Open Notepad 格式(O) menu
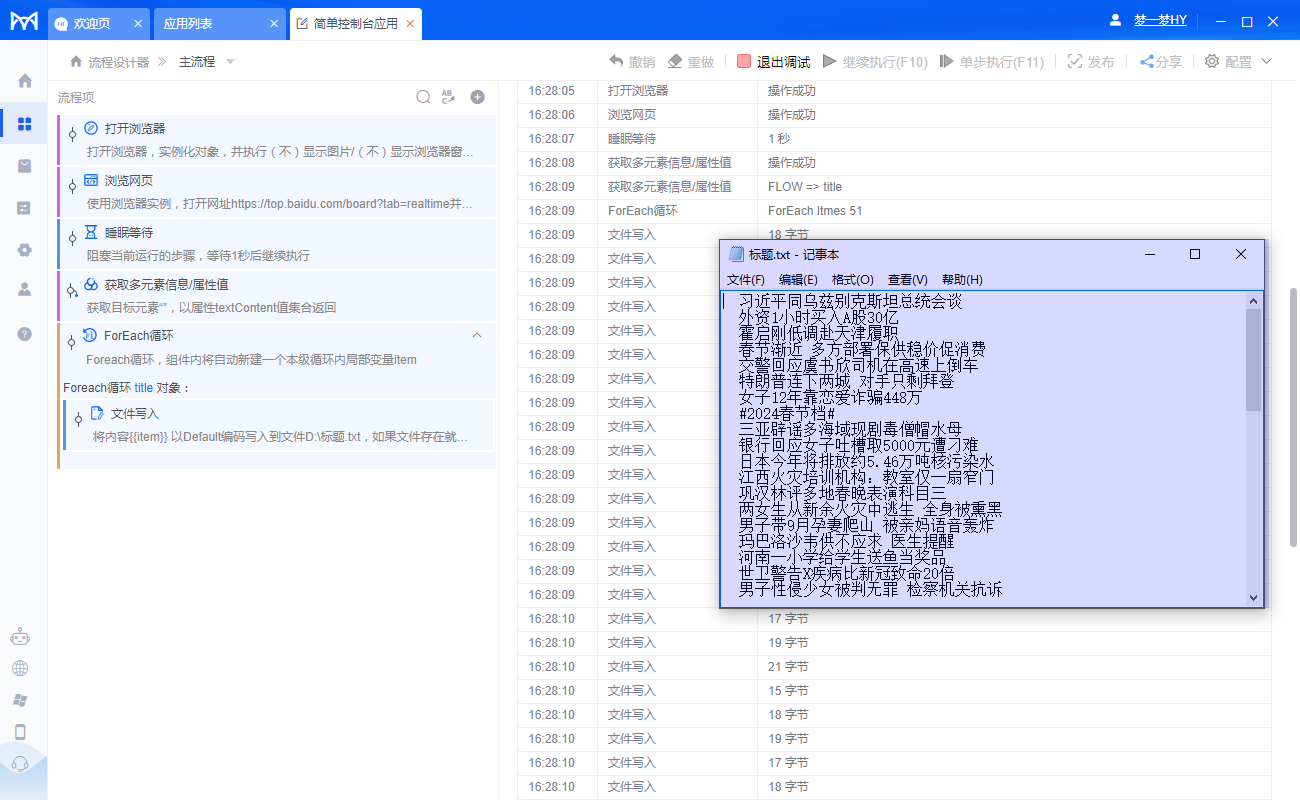Viewport: 1300px width, 800px height. click(x=853, y=279)
